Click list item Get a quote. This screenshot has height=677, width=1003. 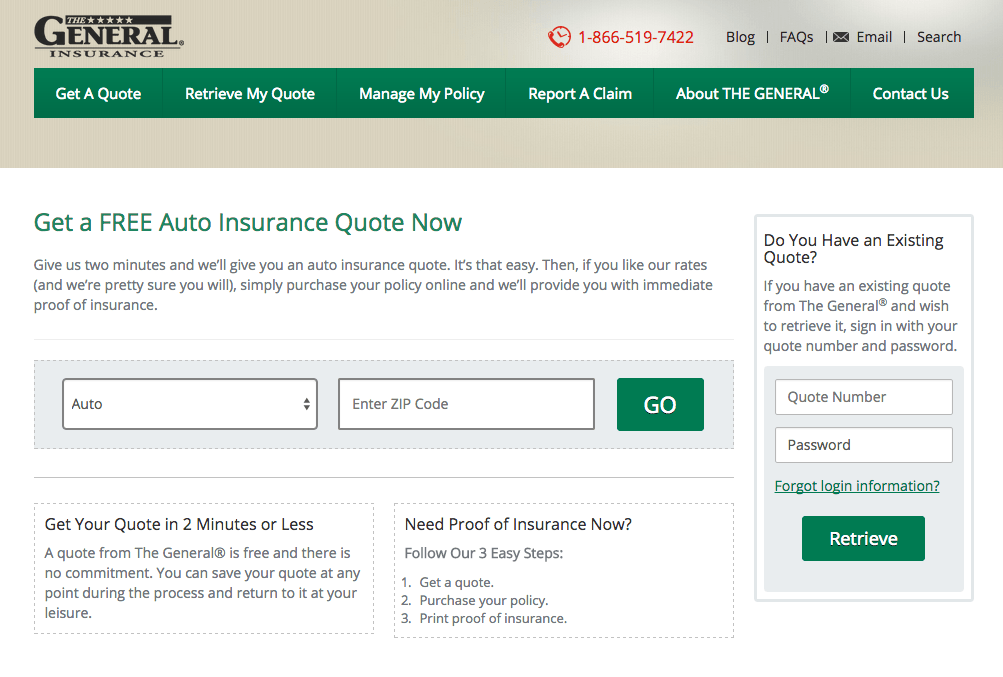(456, 582)
